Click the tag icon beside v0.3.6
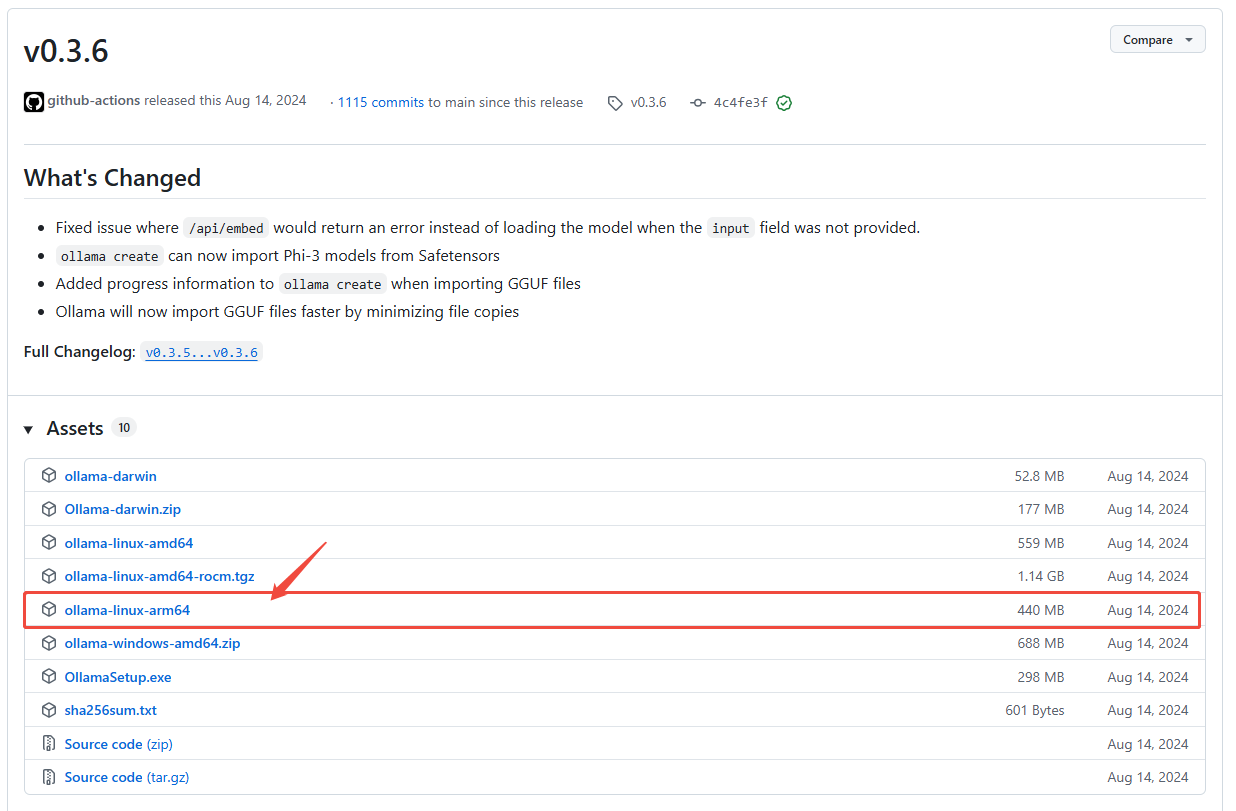1236x811 pixels. click(x=615, y=103)
